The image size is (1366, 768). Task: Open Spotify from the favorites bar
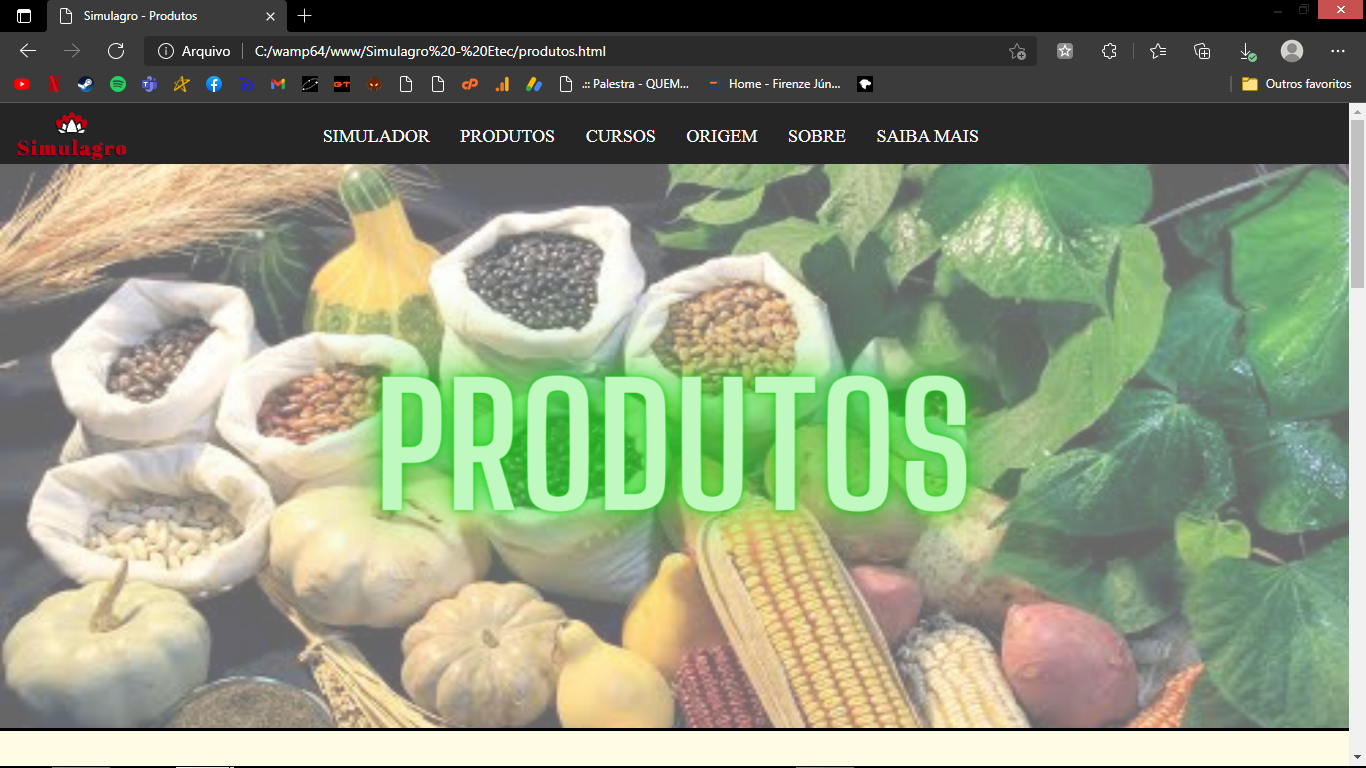(x=118, y=84)
